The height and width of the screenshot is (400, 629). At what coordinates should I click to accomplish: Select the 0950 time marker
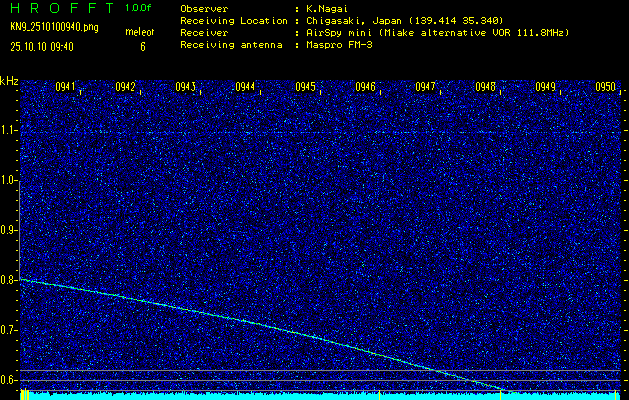pyautogui.click(x=606, y=87)
